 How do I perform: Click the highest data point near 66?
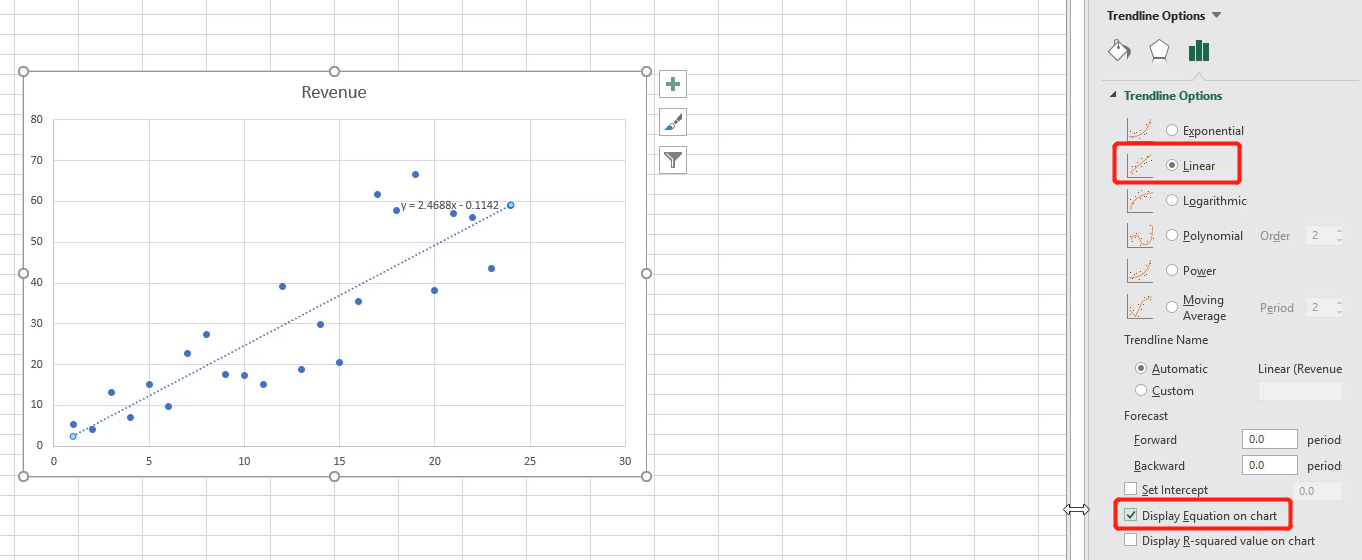click(415, 174)
